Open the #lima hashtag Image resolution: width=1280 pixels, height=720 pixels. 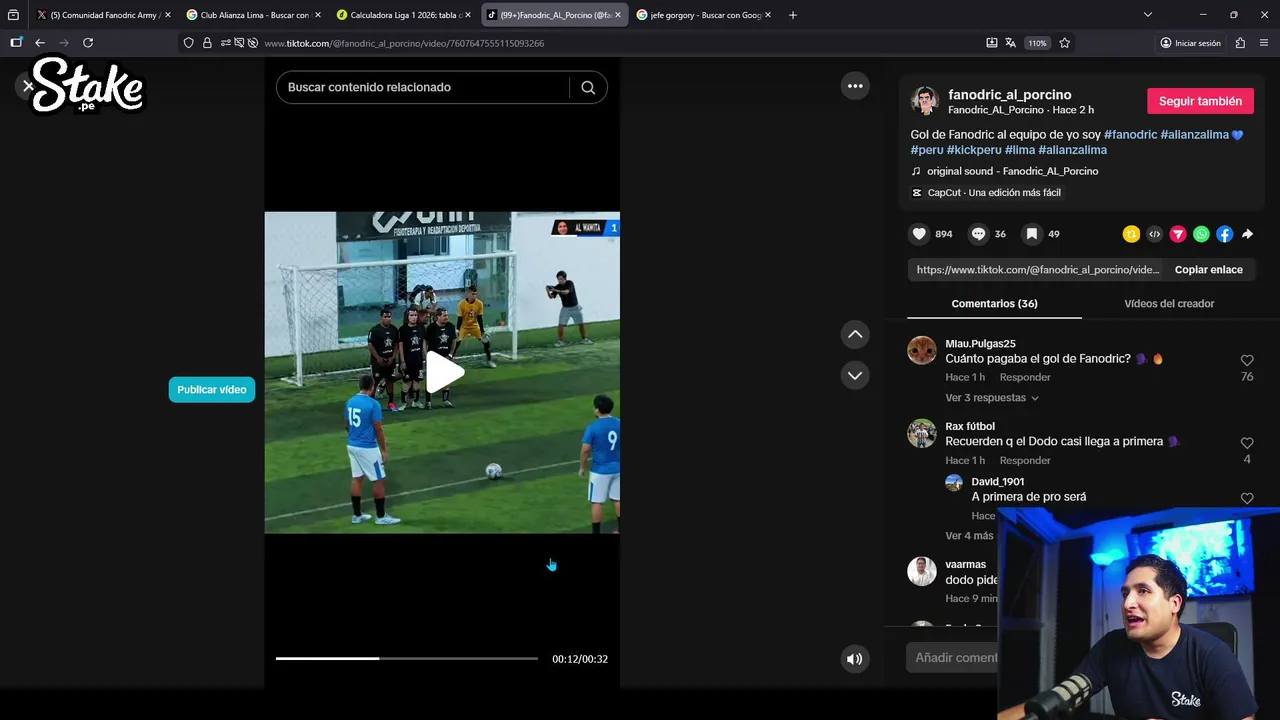(1019, 150)
